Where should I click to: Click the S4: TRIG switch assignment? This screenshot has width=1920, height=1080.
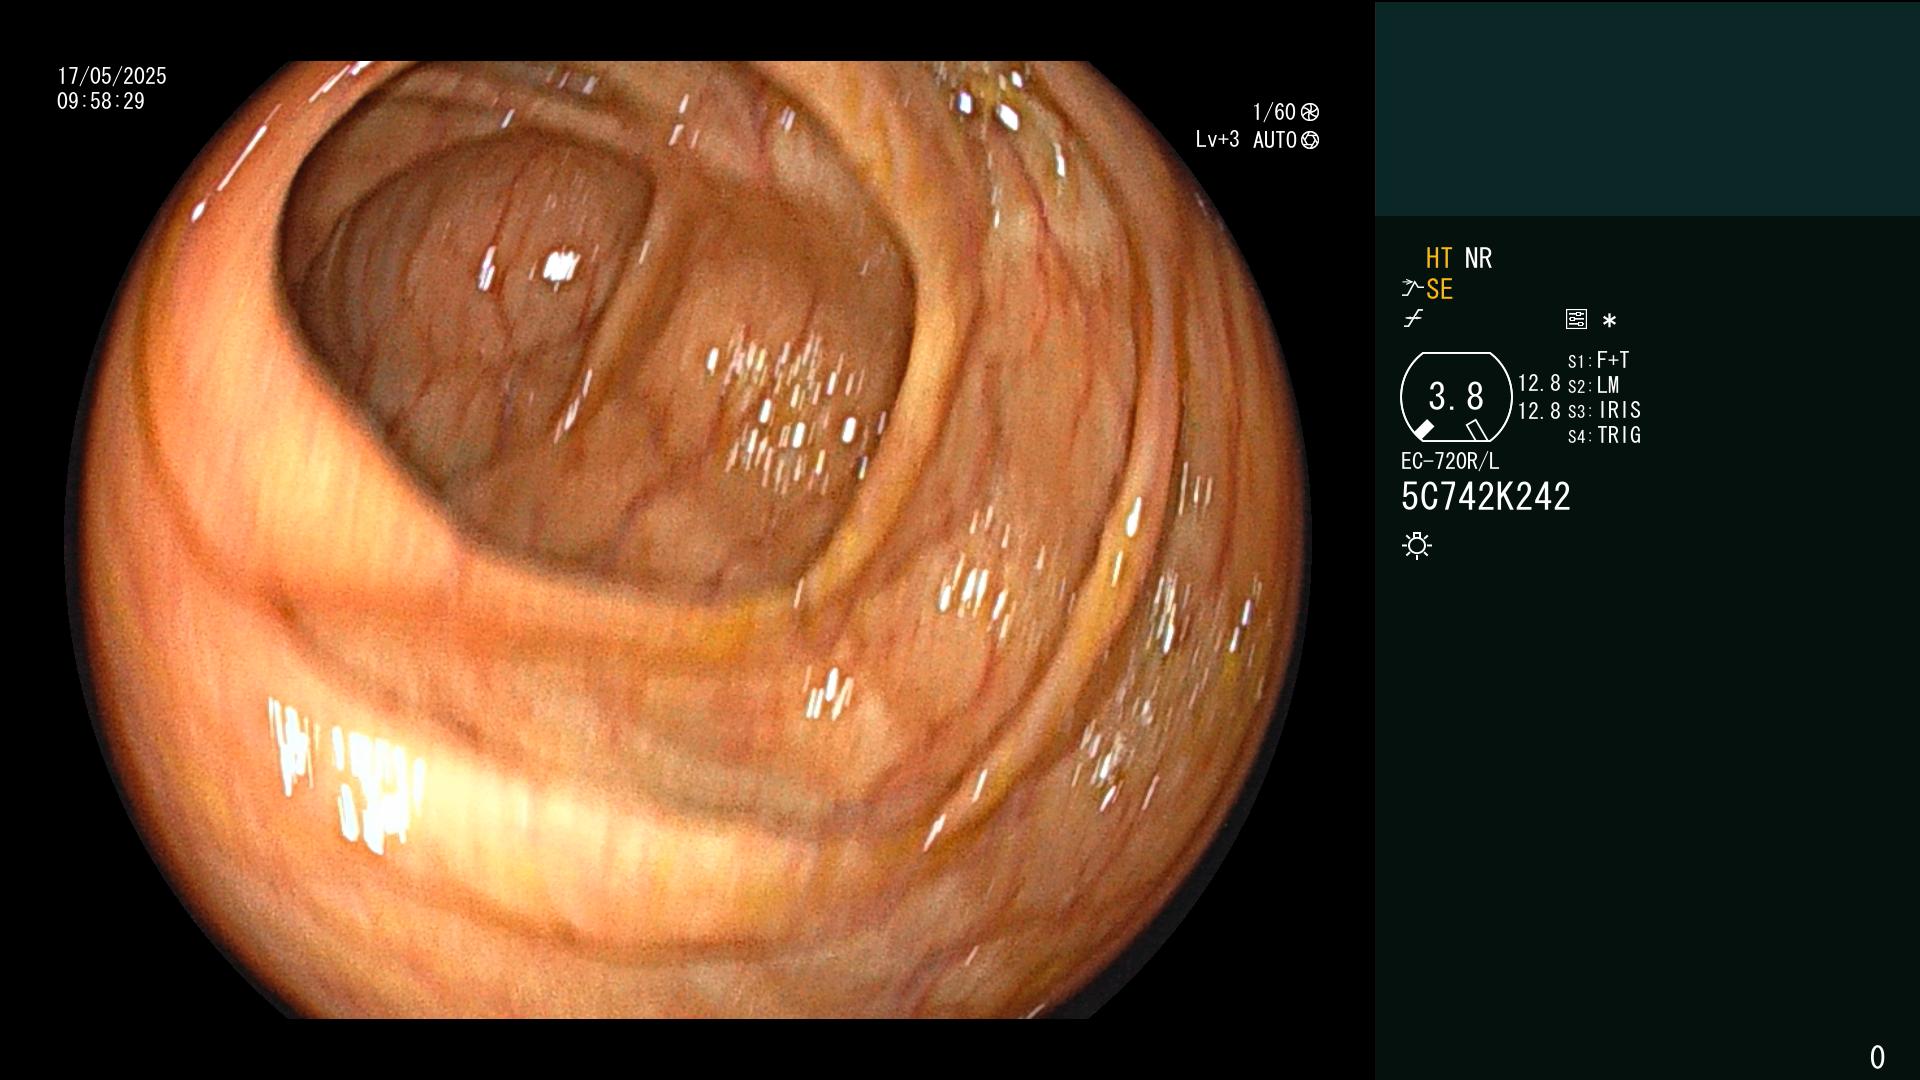[x=1605, y=435]
